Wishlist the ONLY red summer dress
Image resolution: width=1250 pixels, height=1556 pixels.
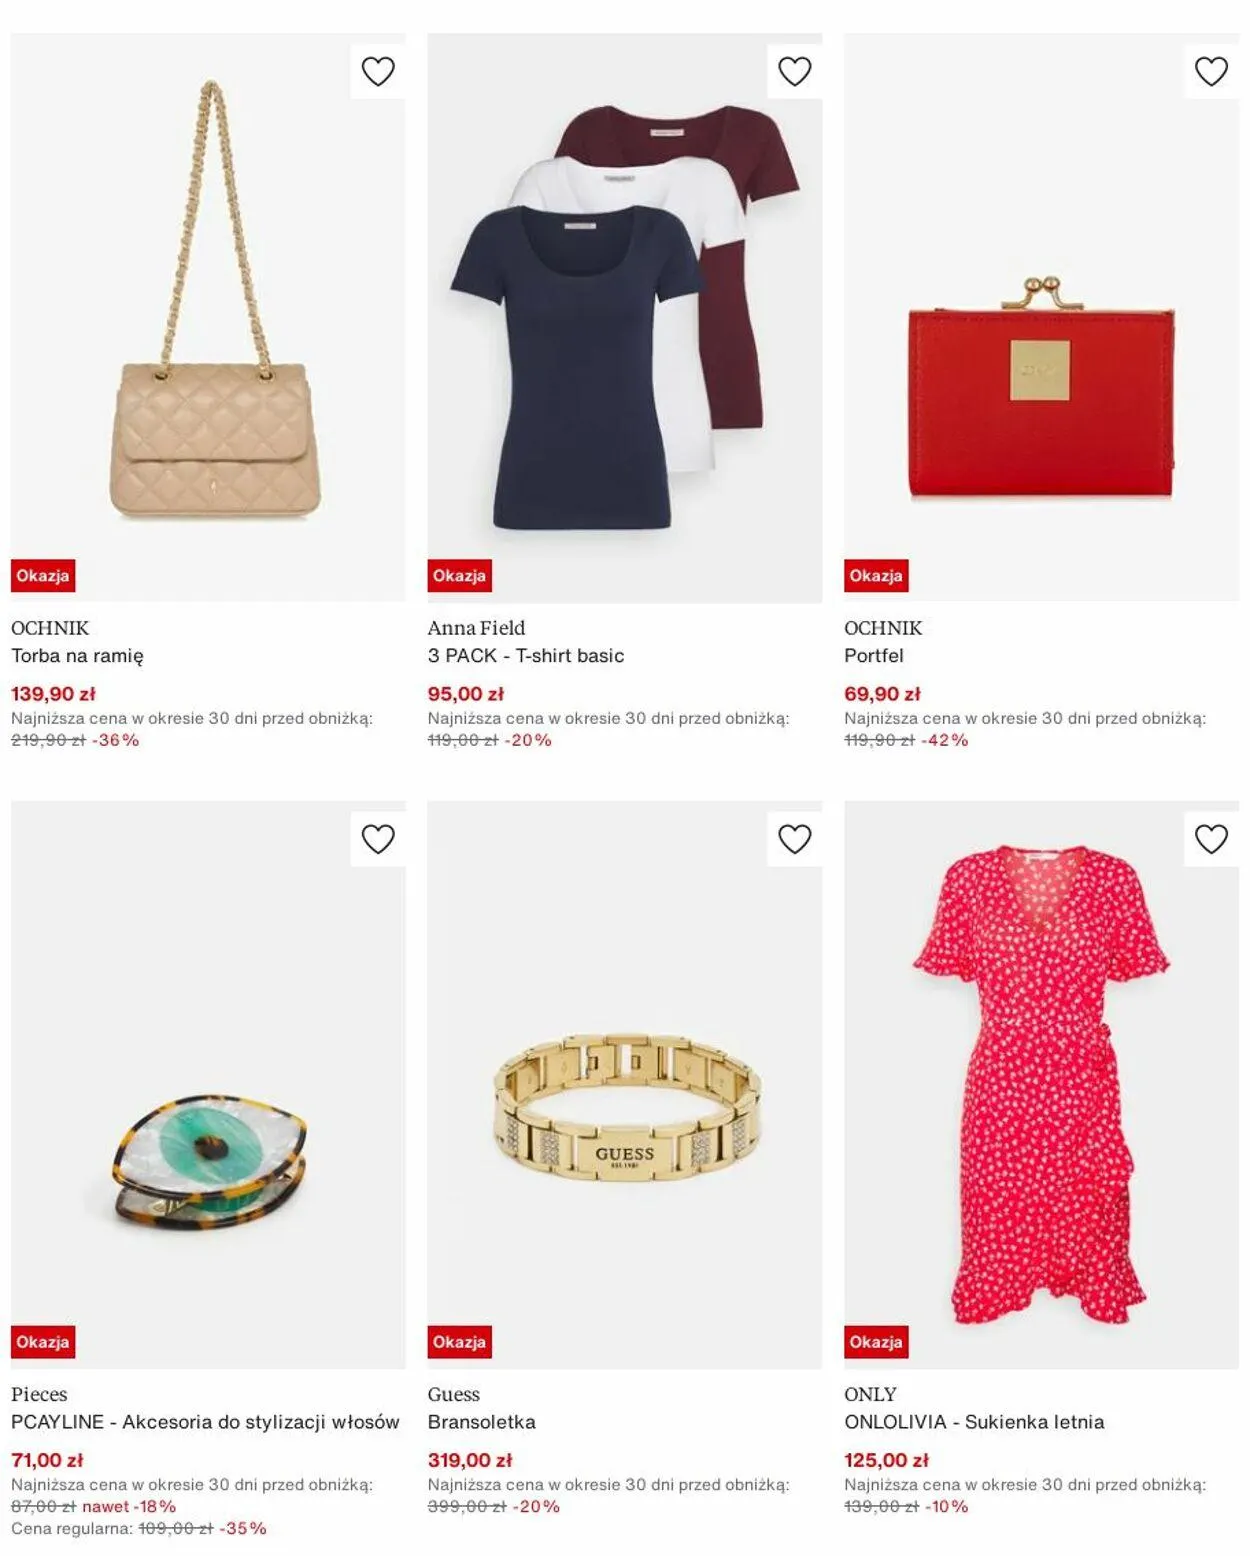[1211, 839]
